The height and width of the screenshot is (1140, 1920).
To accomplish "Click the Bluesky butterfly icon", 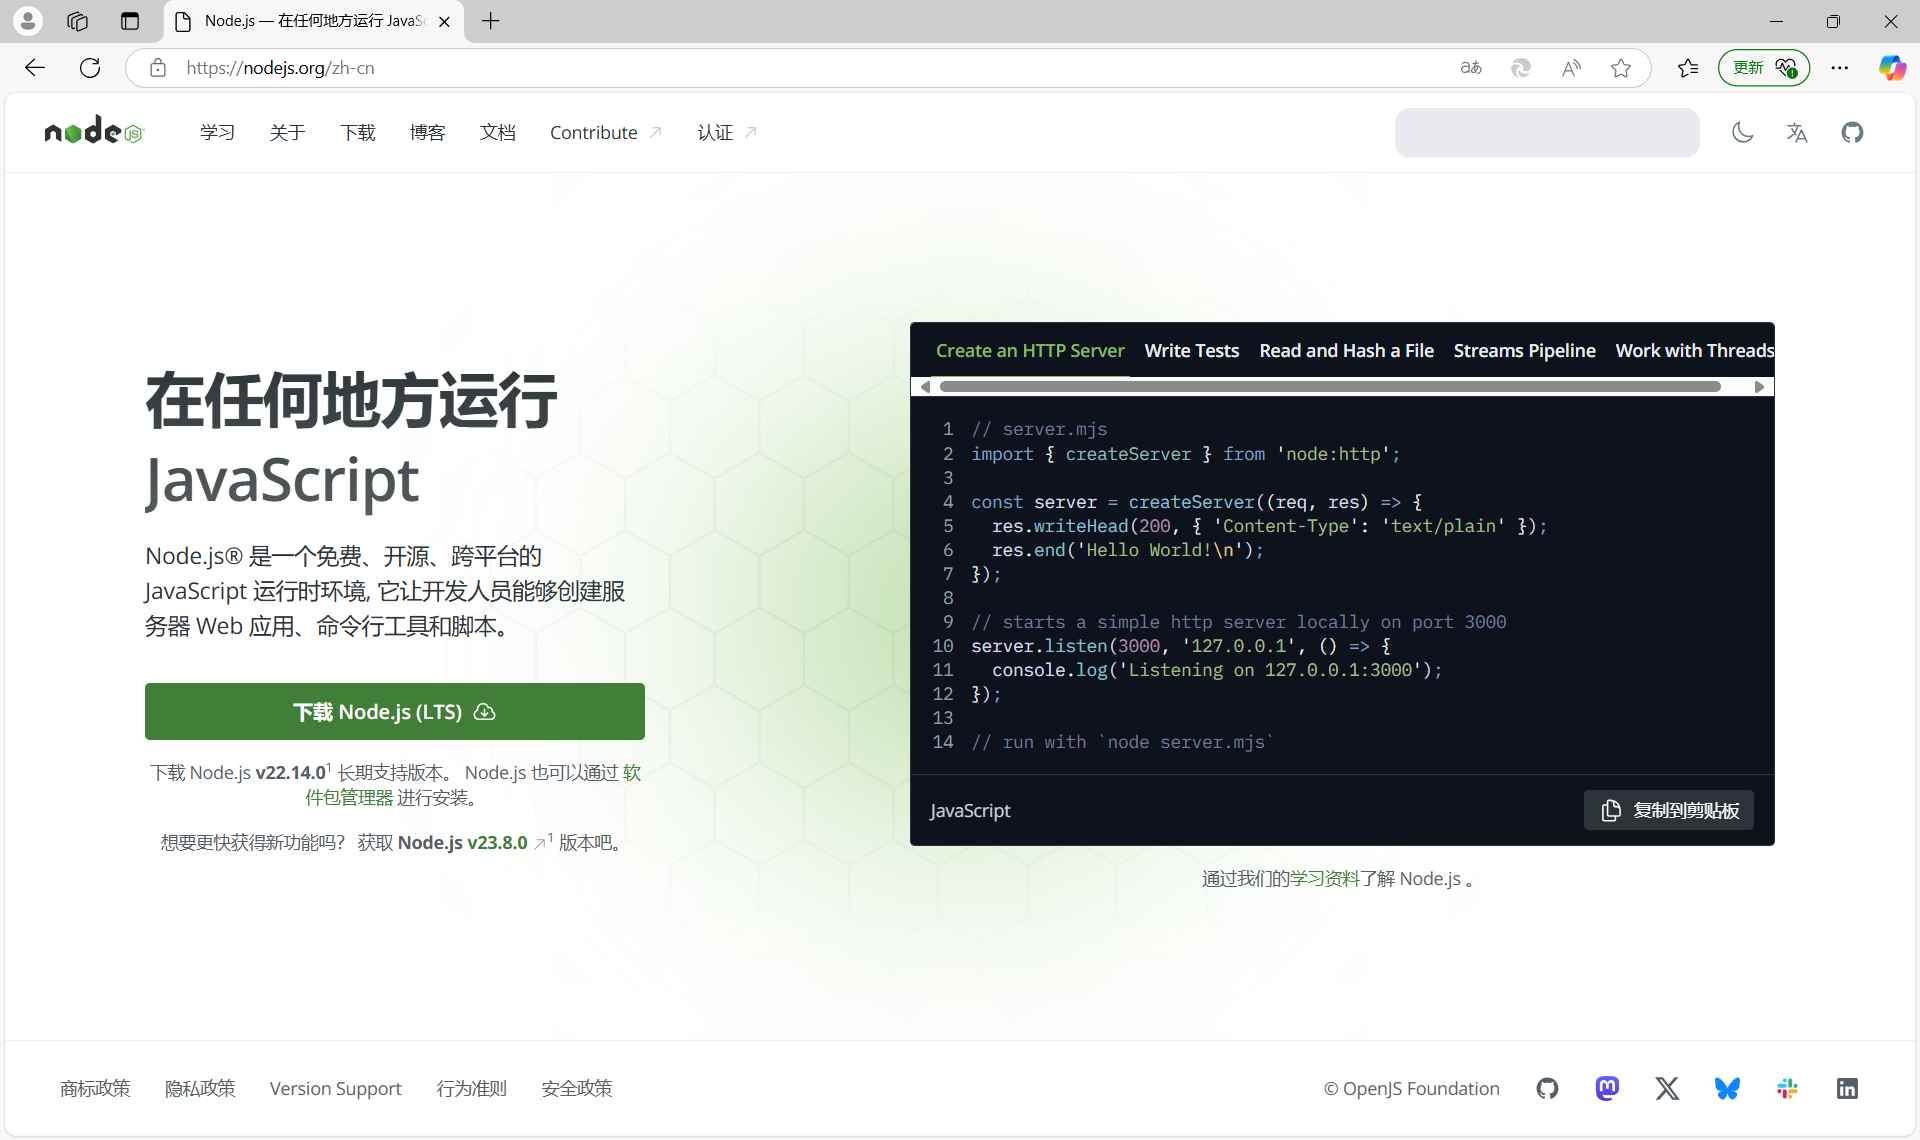I will pyautogui.click(x=1727, y=1088).
